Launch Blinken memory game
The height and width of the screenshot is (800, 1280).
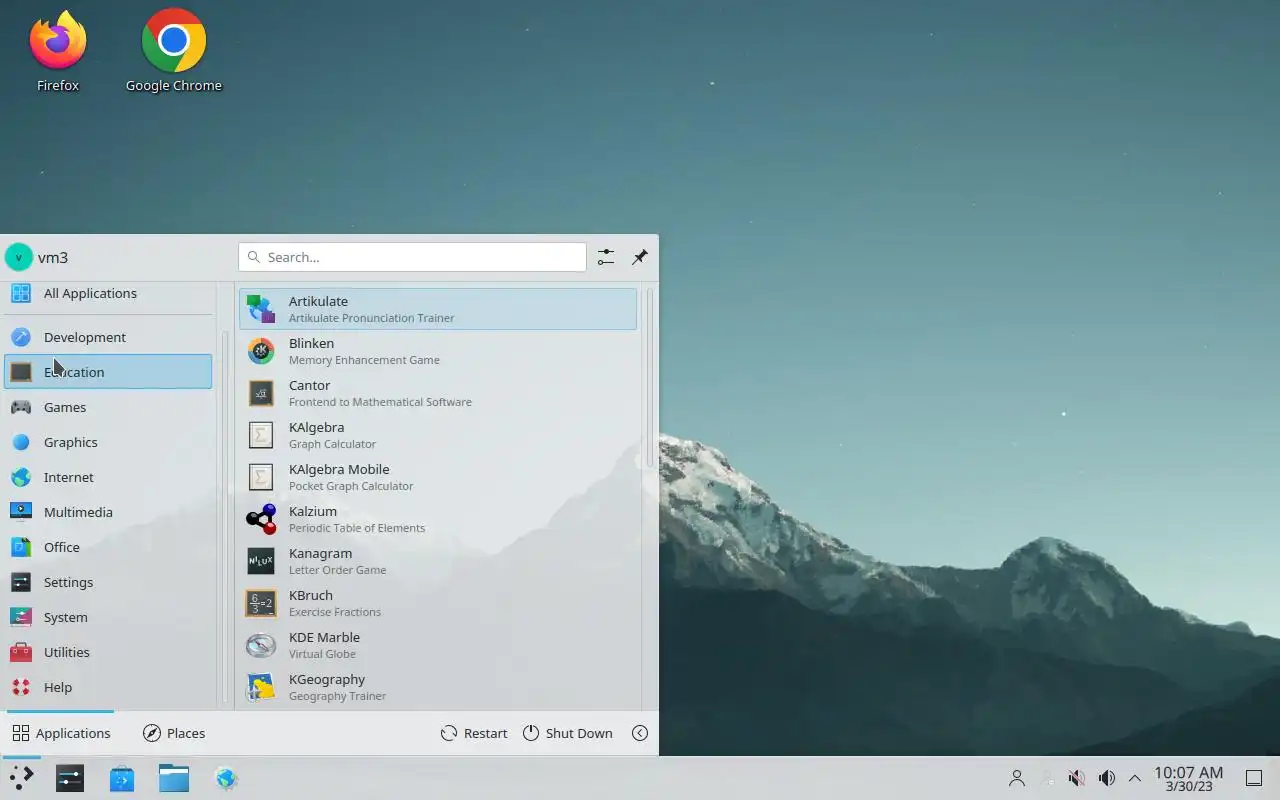click(438, 351)
